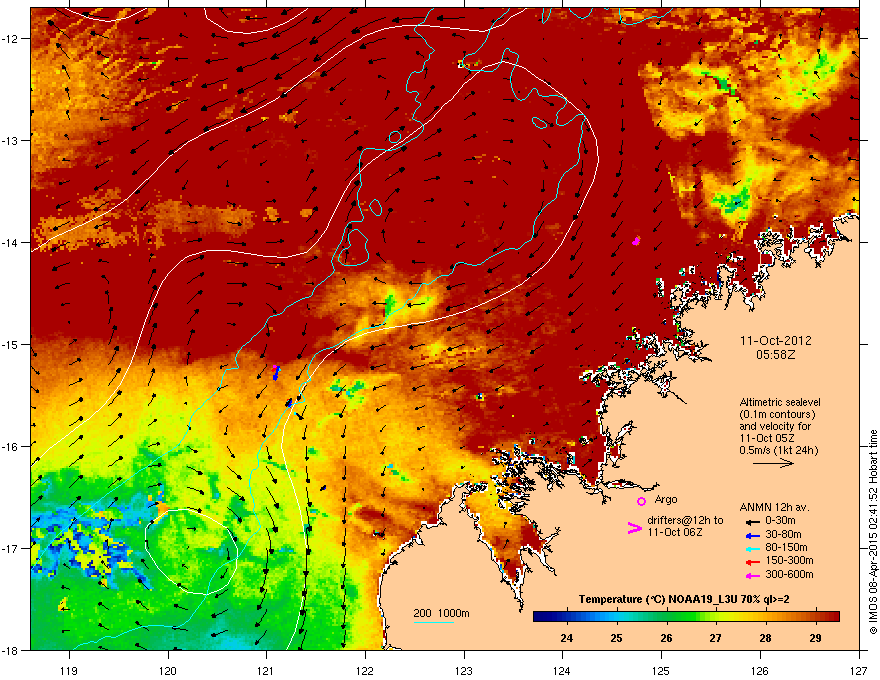Image resolution: width=880 pixels, height=680 pixels.
Task: Click the black 0-30m legend arrow
Action: 751,521
